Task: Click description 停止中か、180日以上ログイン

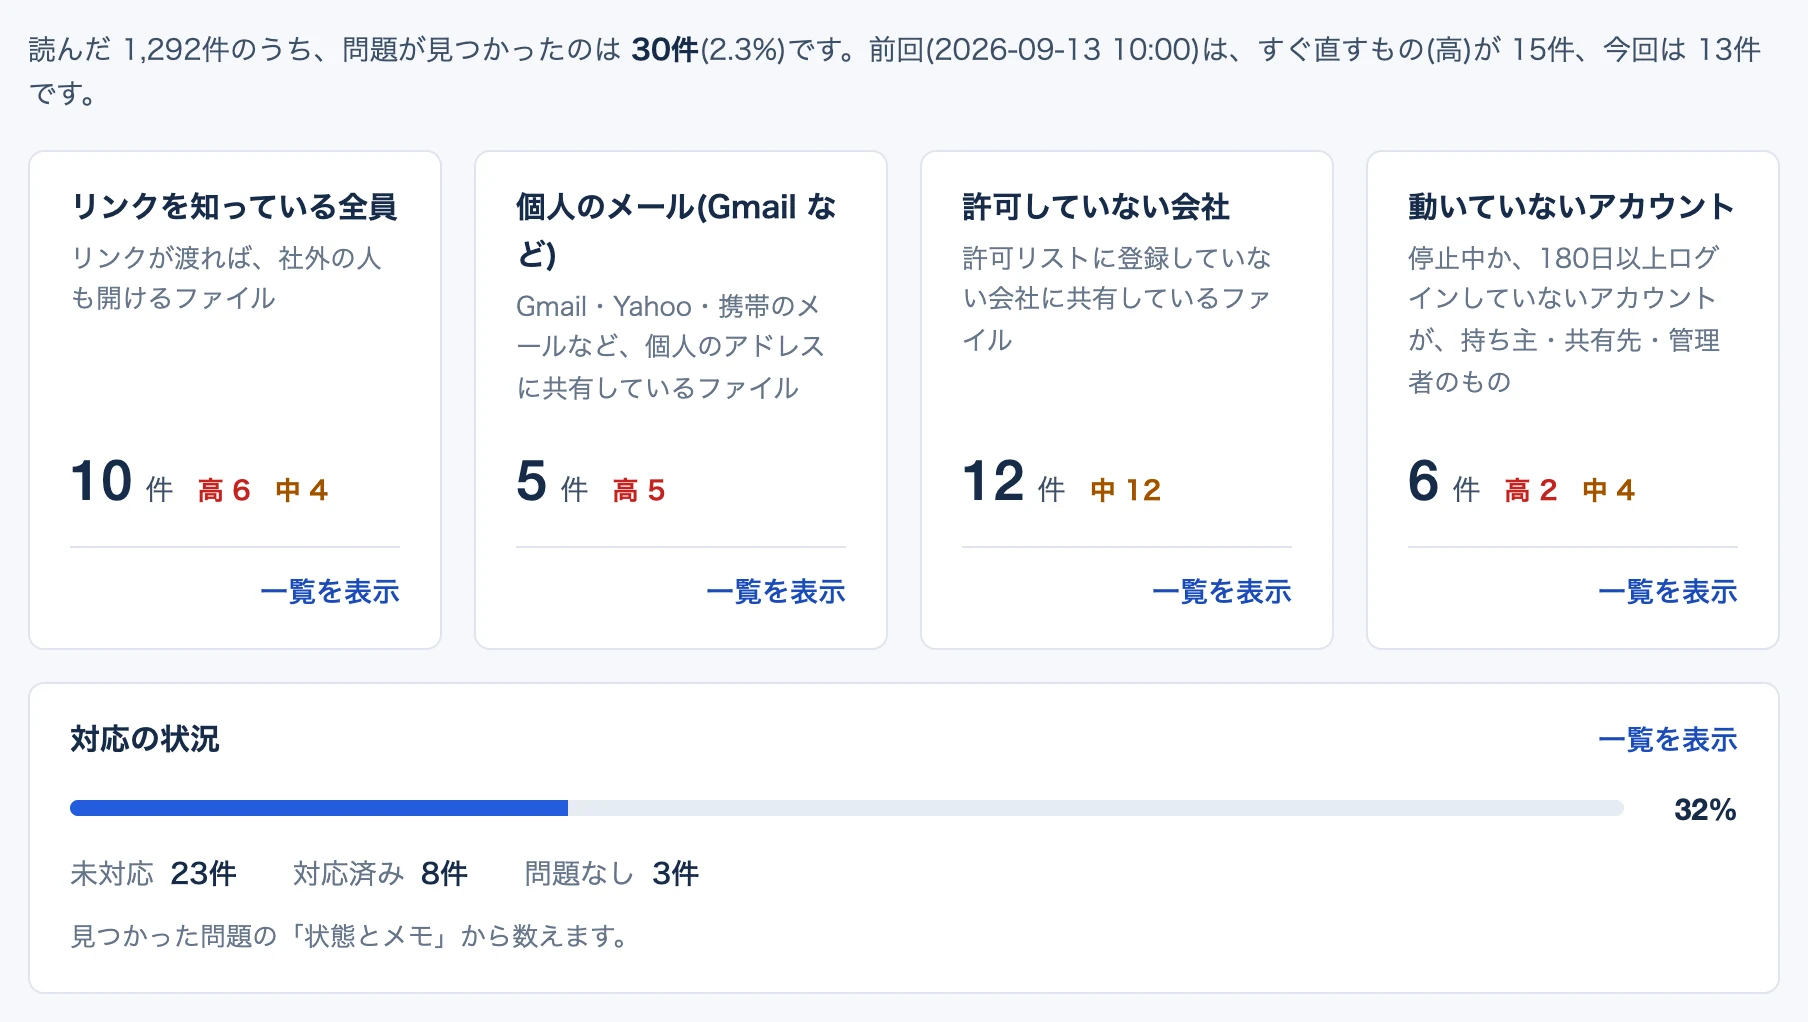Action: click(1564, 319)
